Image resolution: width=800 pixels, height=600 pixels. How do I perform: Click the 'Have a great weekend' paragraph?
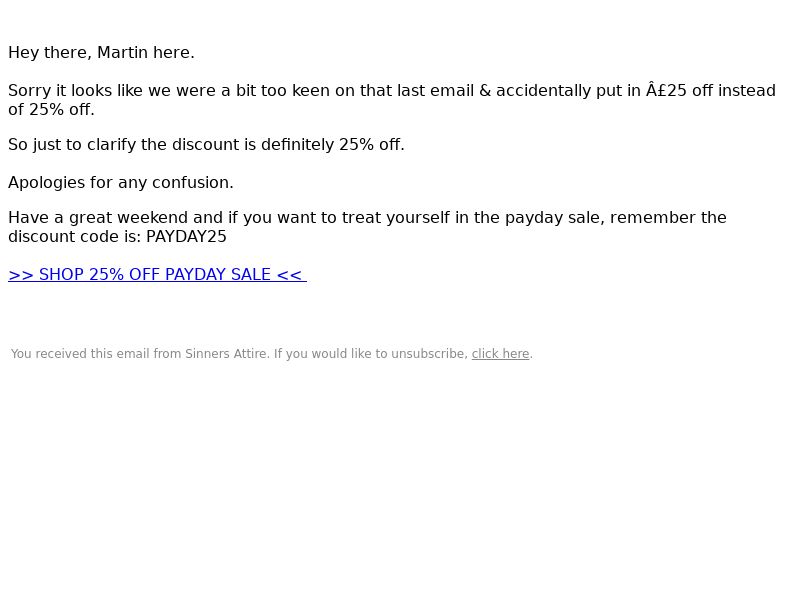(x=367, y=227)
